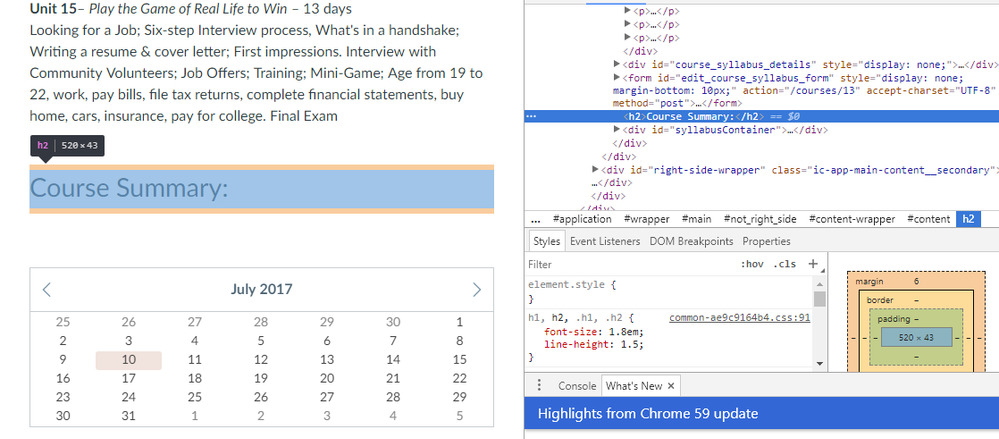999x439 pixels.
Task: Expand the edit_course_syllabus_form node
Action: 616,77
